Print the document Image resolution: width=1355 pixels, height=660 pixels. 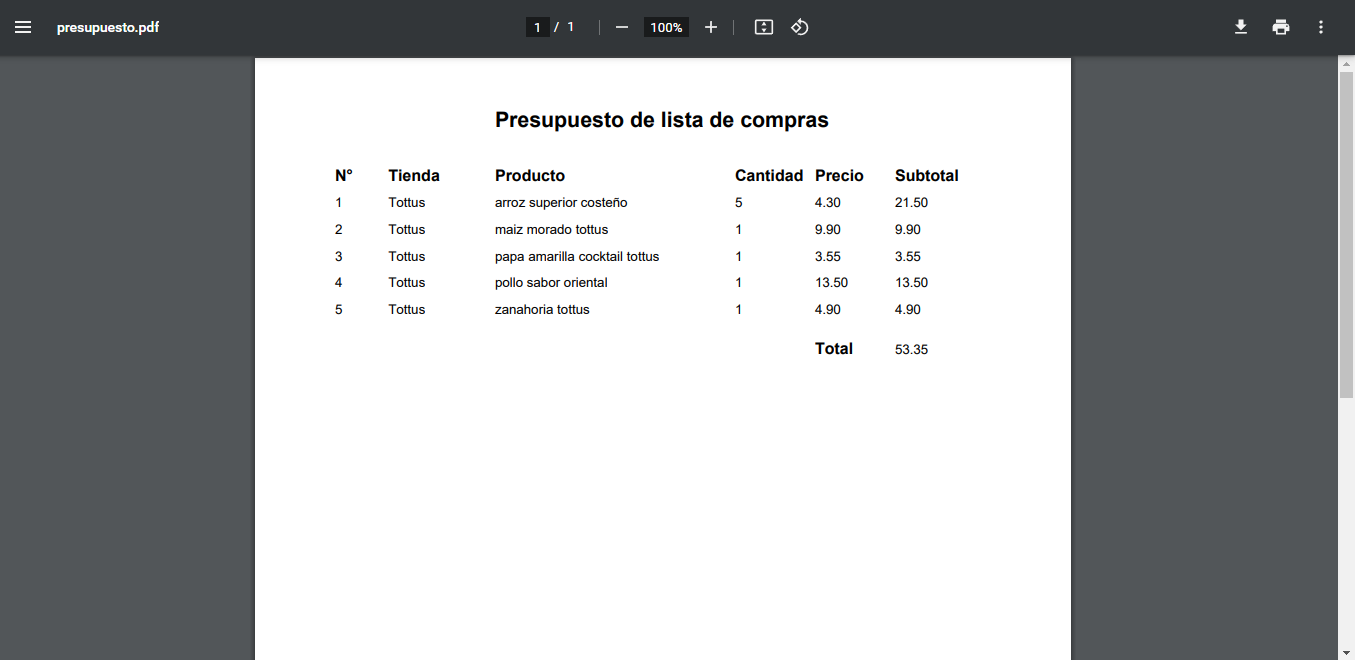tap(1281, 27)
